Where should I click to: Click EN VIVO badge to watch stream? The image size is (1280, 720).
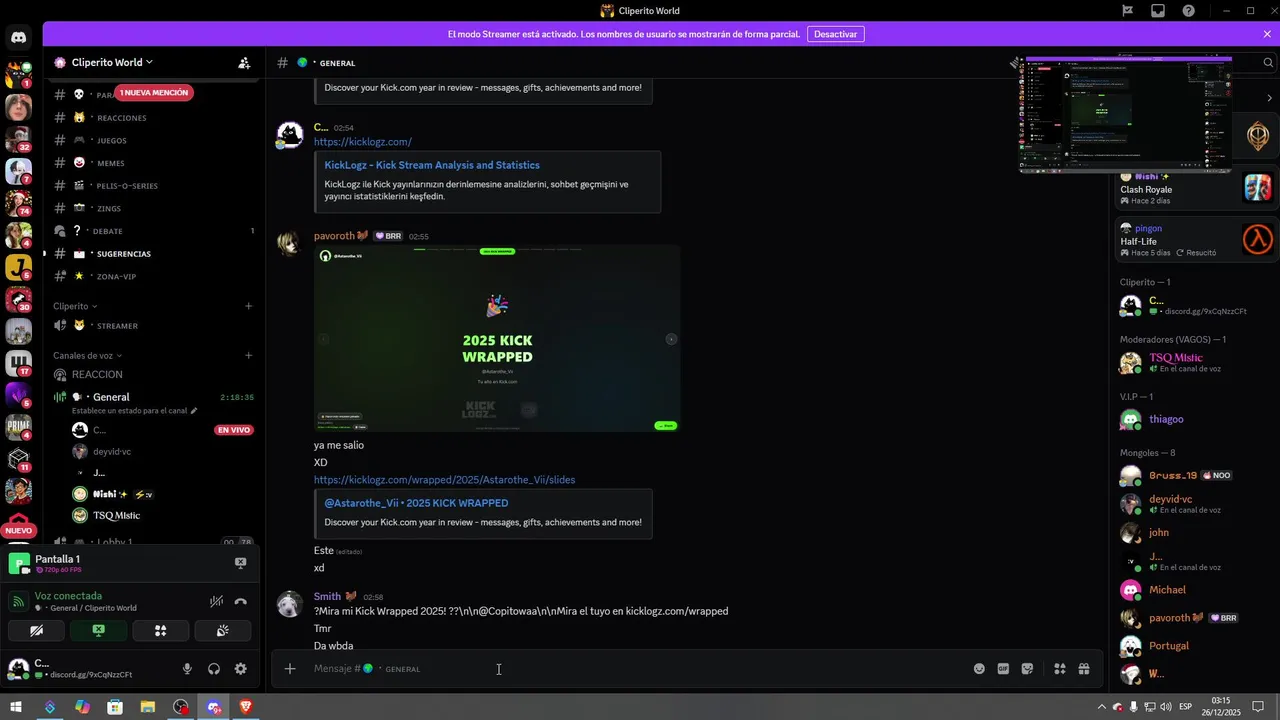coord(233,430)
